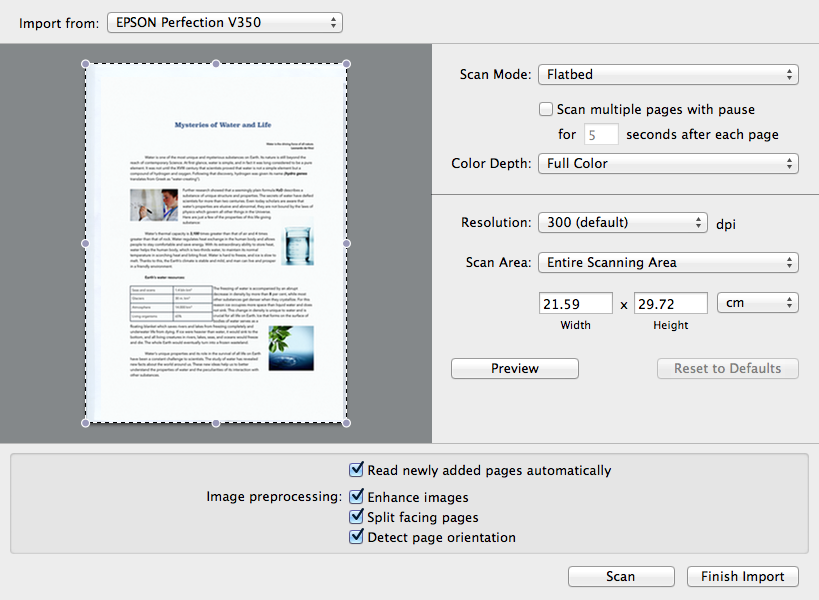
Task: Click Finish Import
Action: pyautogui.click(x=742, y=576)
